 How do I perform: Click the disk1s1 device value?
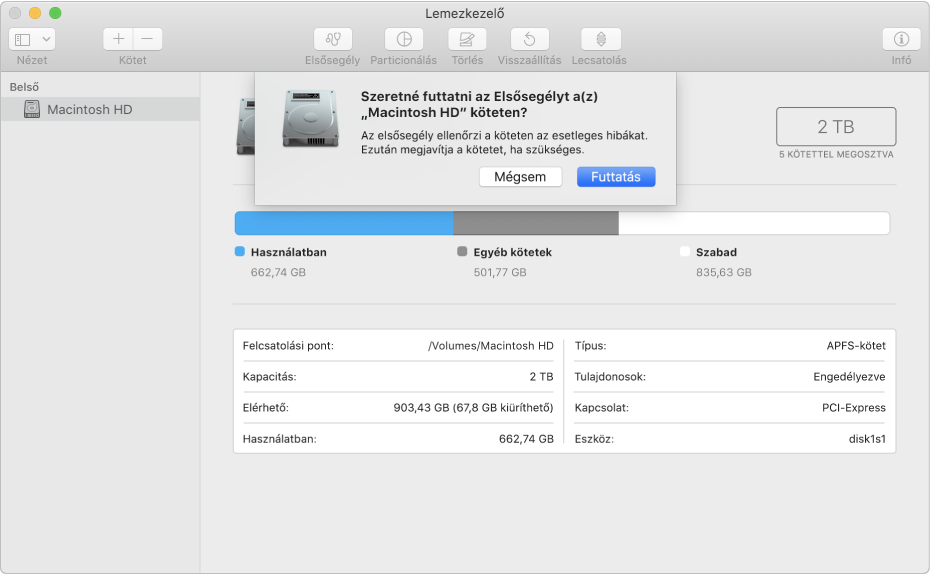pyautogui.click(x=867, y=439)
